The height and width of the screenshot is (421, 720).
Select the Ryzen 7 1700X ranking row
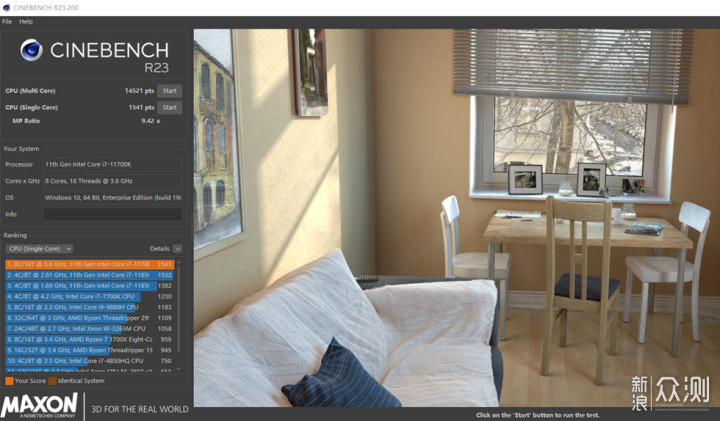90,339
